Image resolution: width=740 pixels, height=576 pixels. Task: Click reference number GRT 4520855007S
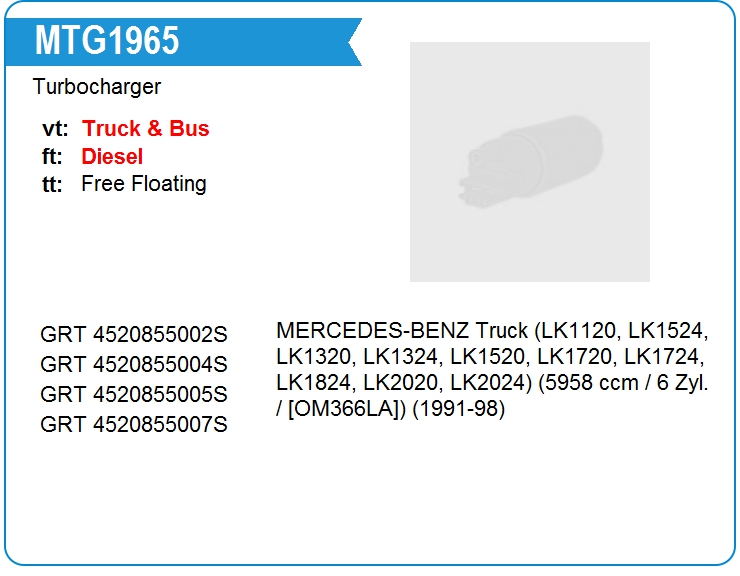134,424
